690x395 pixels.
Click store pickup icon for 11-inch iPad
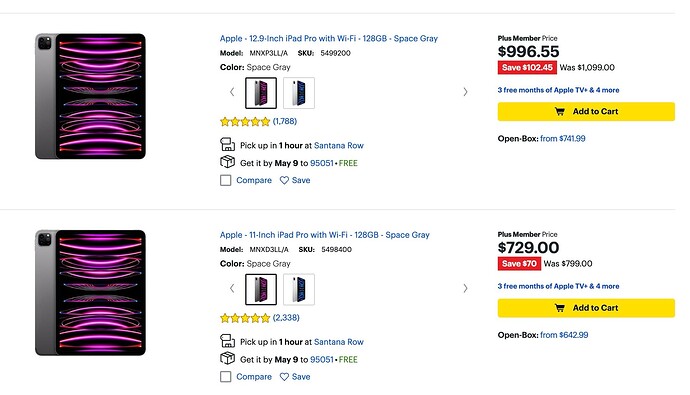[x=227, y=341]
